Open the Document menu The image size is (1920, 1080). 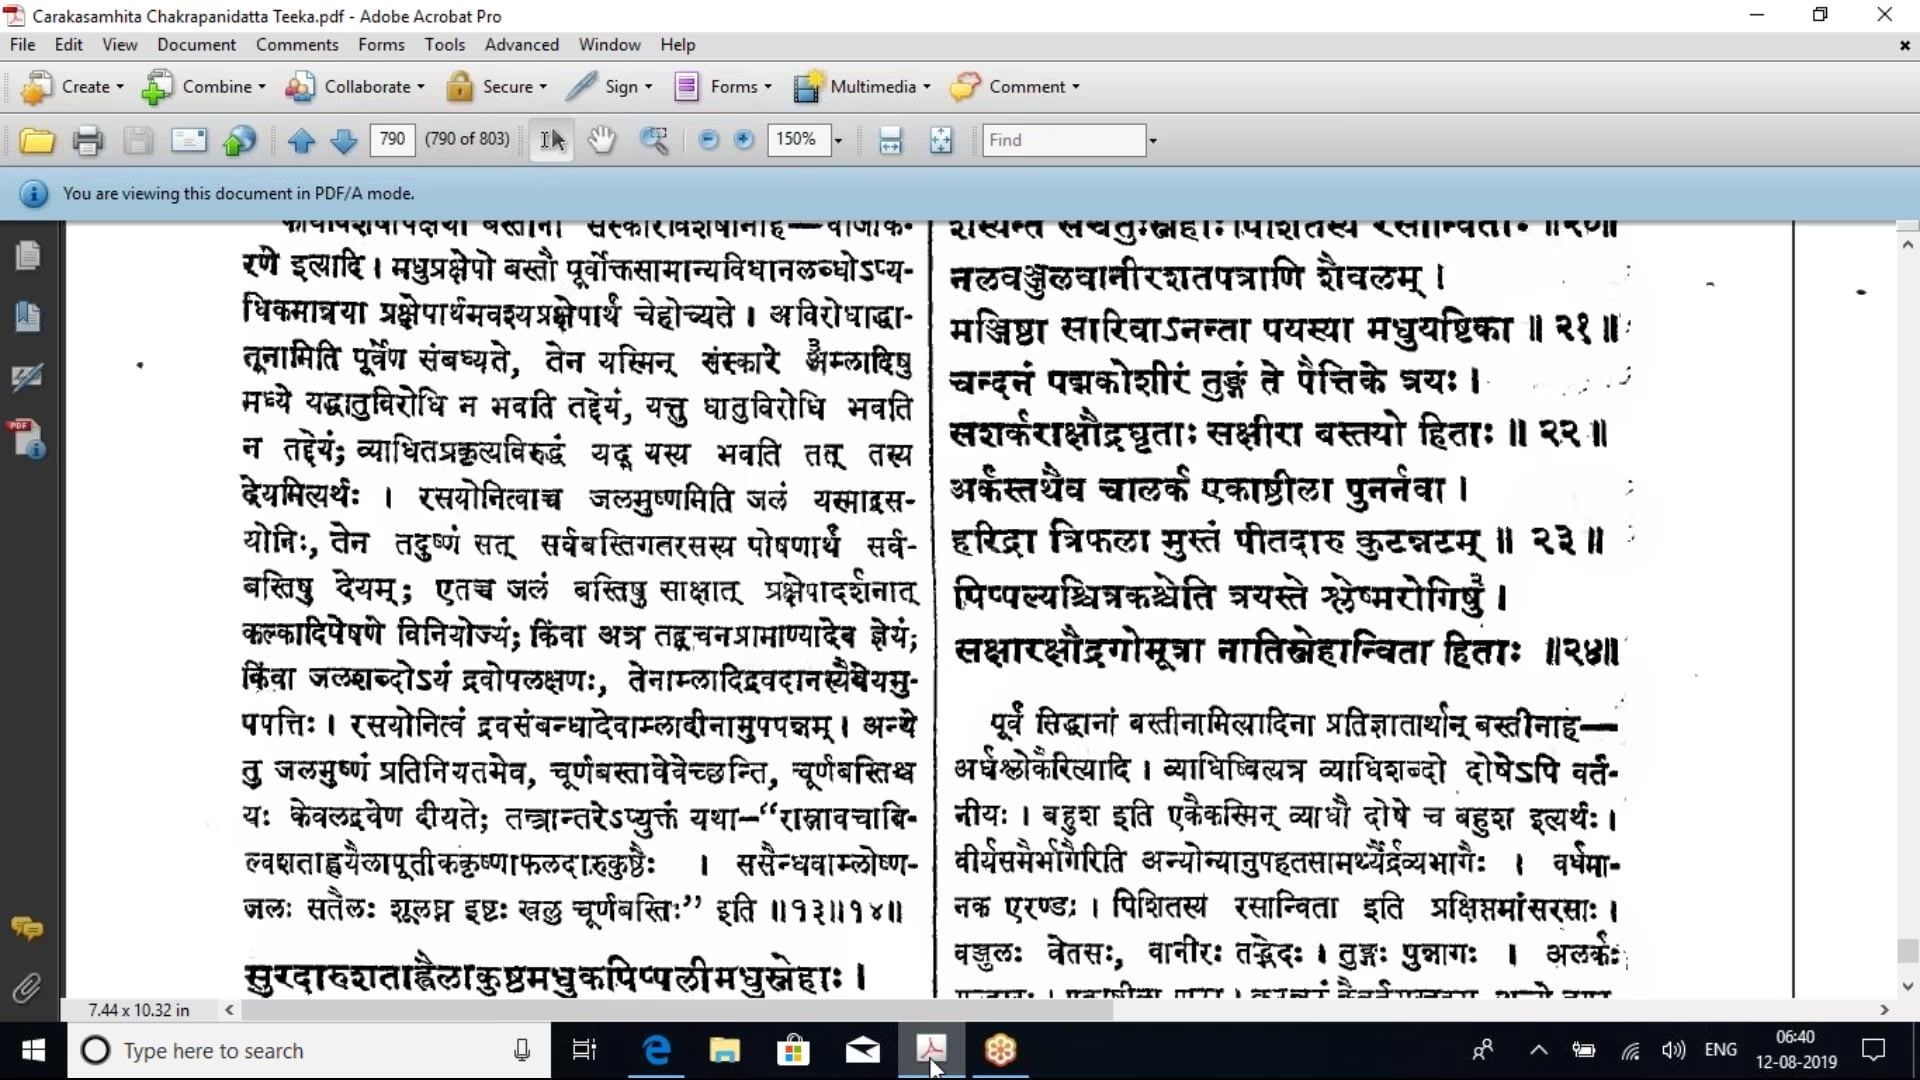tap(196, 45)
